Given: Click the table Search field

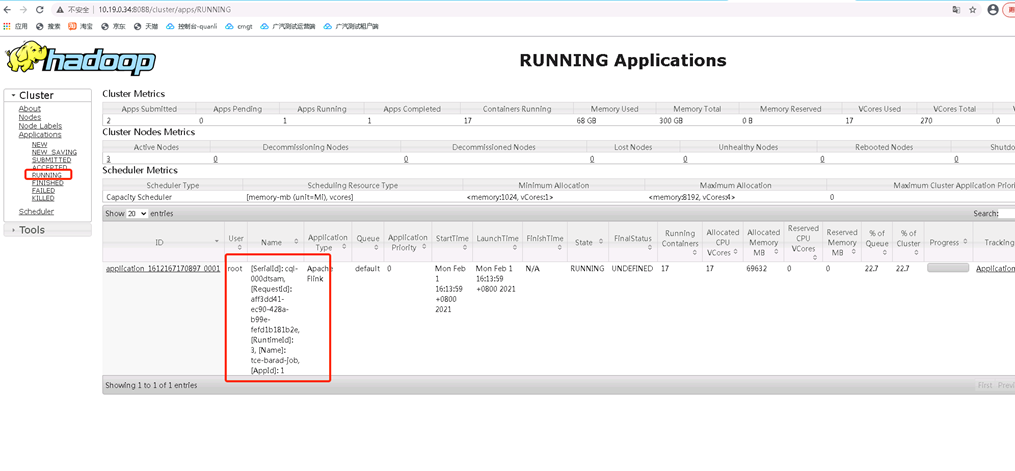Looking at the screenshot, I should (1007, 214).
